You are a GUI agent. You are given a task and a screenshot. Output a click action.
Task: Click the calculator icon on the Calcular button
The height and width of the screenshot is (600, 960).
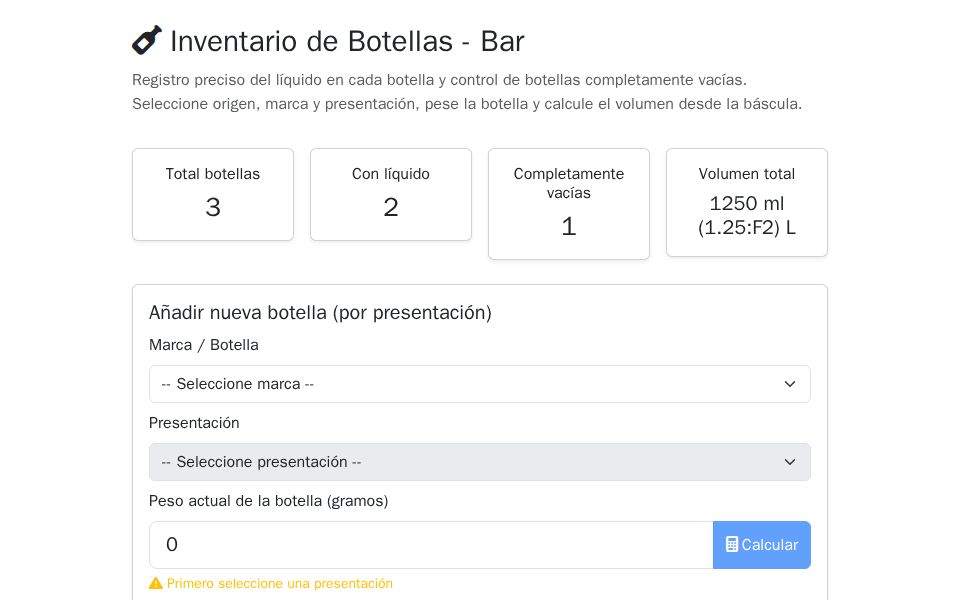pyautogui.click(x=733, y=545)
